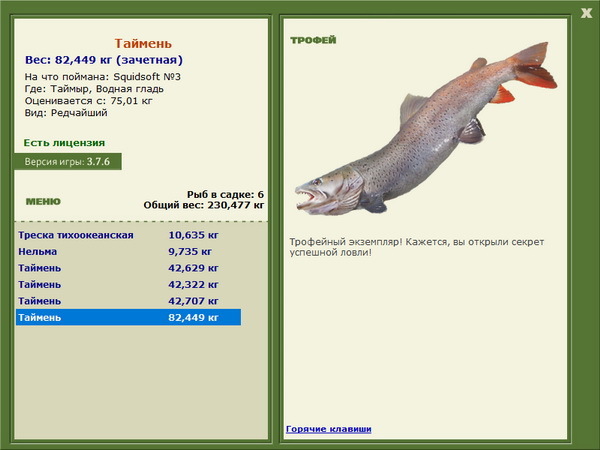Click the Версия игры: 3.7.6 label
600x450 pixels.
68,161
